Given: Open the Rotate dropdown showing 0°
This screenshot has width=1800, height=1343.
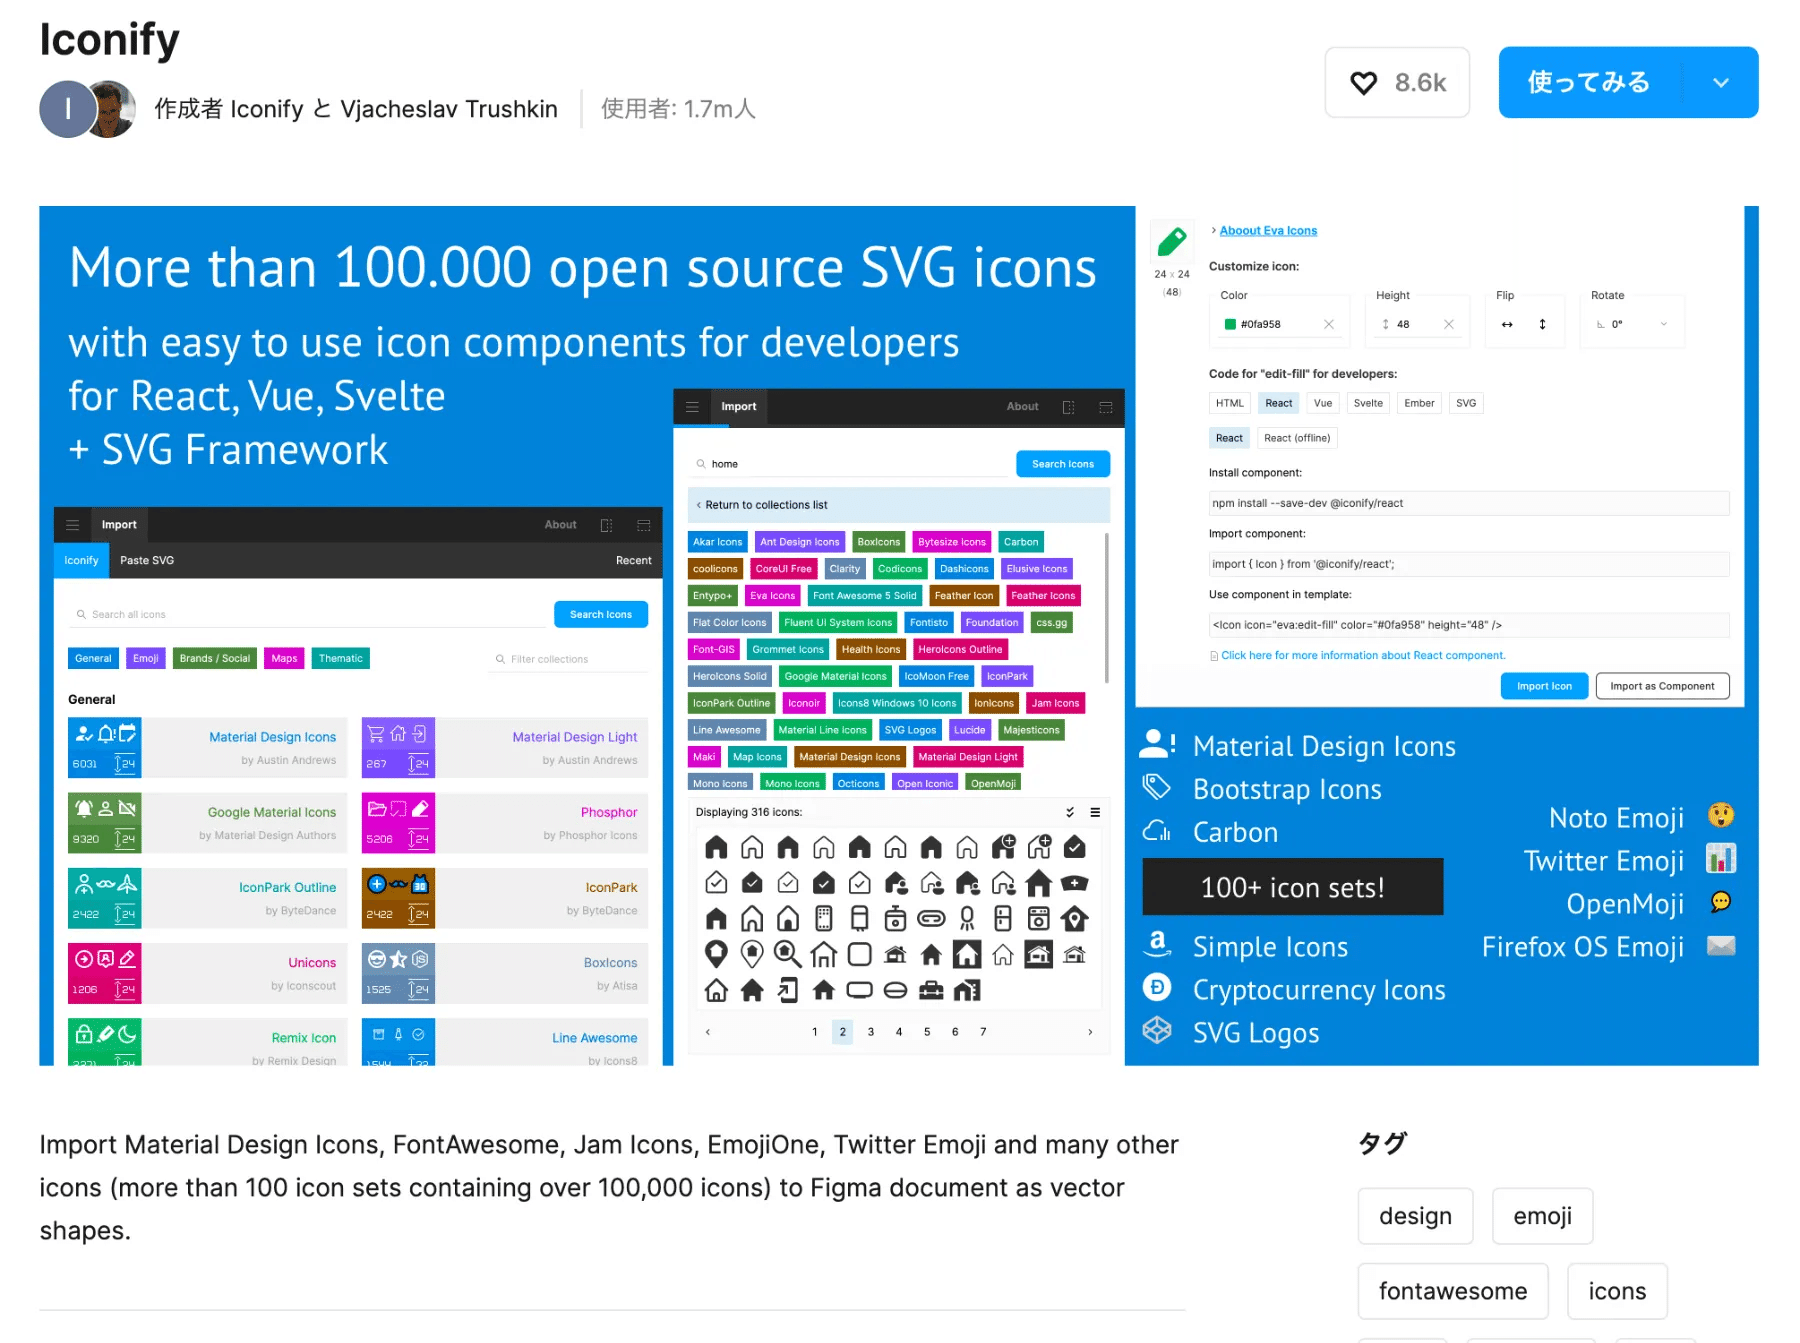Looking at the screenshot, I should point(1632,324).
